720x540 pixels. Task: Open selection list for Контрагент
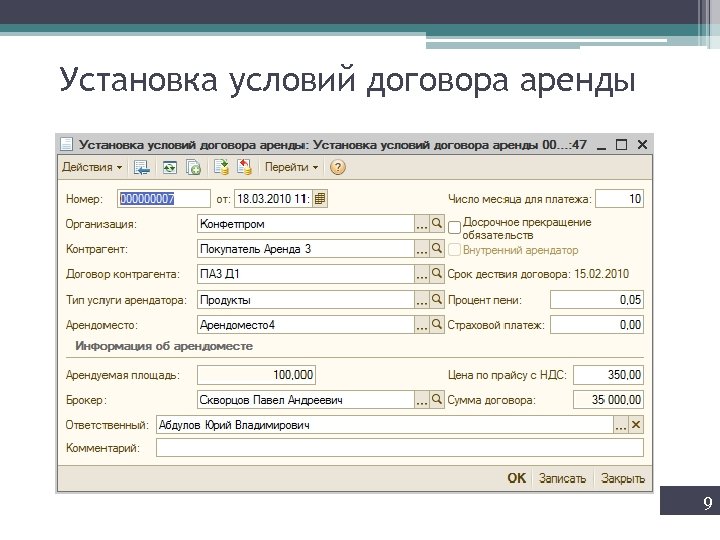click(422, 249)
